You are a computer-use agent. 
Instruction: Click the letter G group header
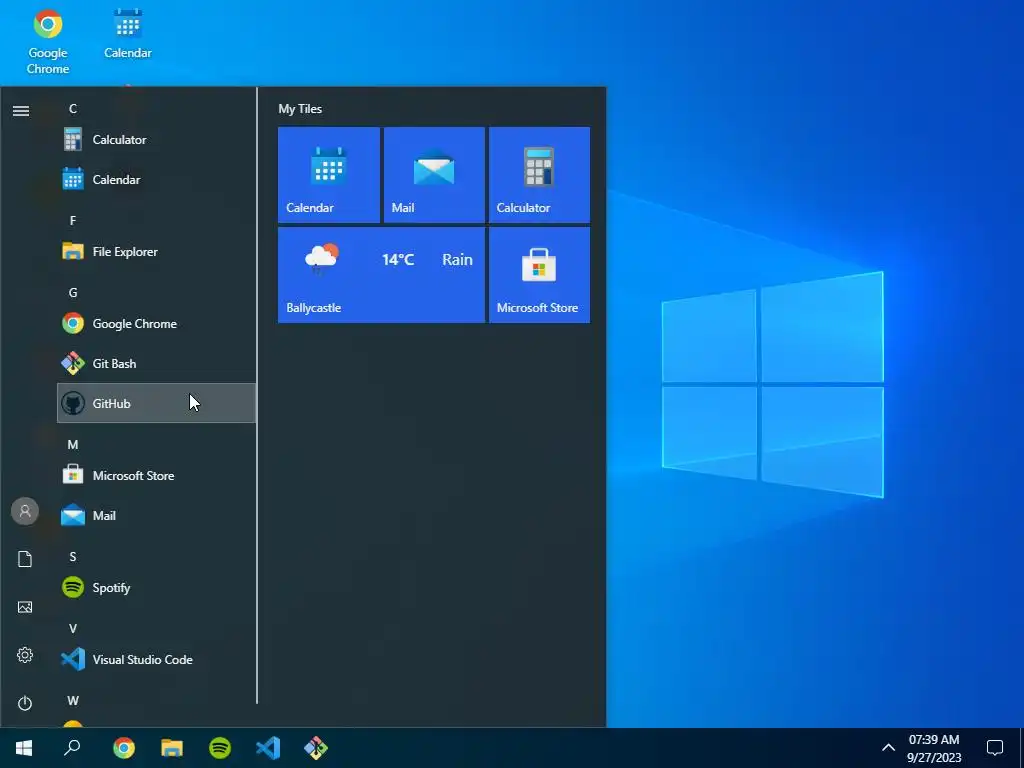73,293
